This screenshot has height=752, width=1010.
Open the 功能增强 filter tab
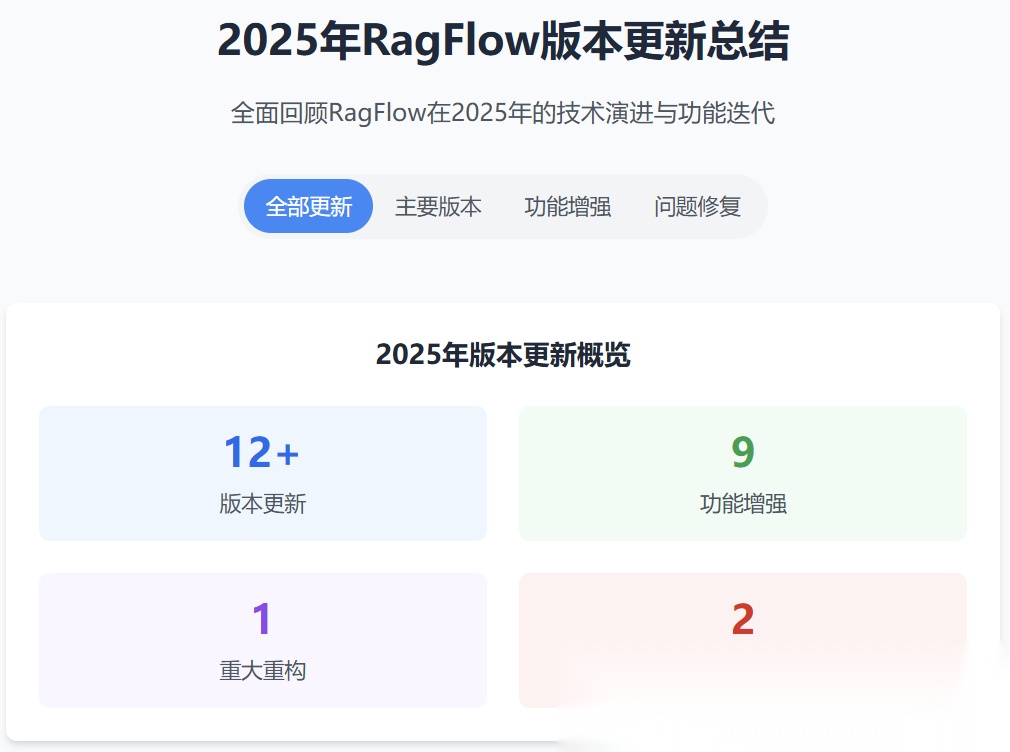tap(567, 206)
